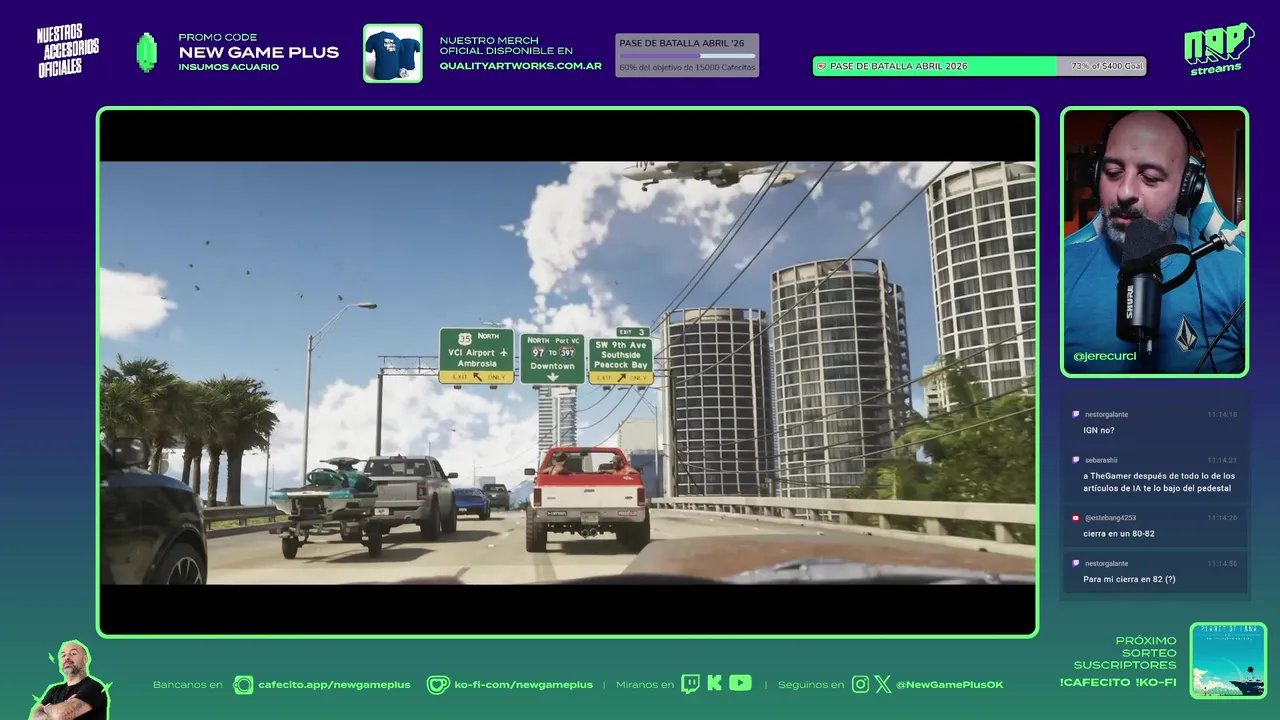Click 'Miranos en' label
This screenshot has width=1280, height=720.
pyautogui.click(x=645, y=685)
